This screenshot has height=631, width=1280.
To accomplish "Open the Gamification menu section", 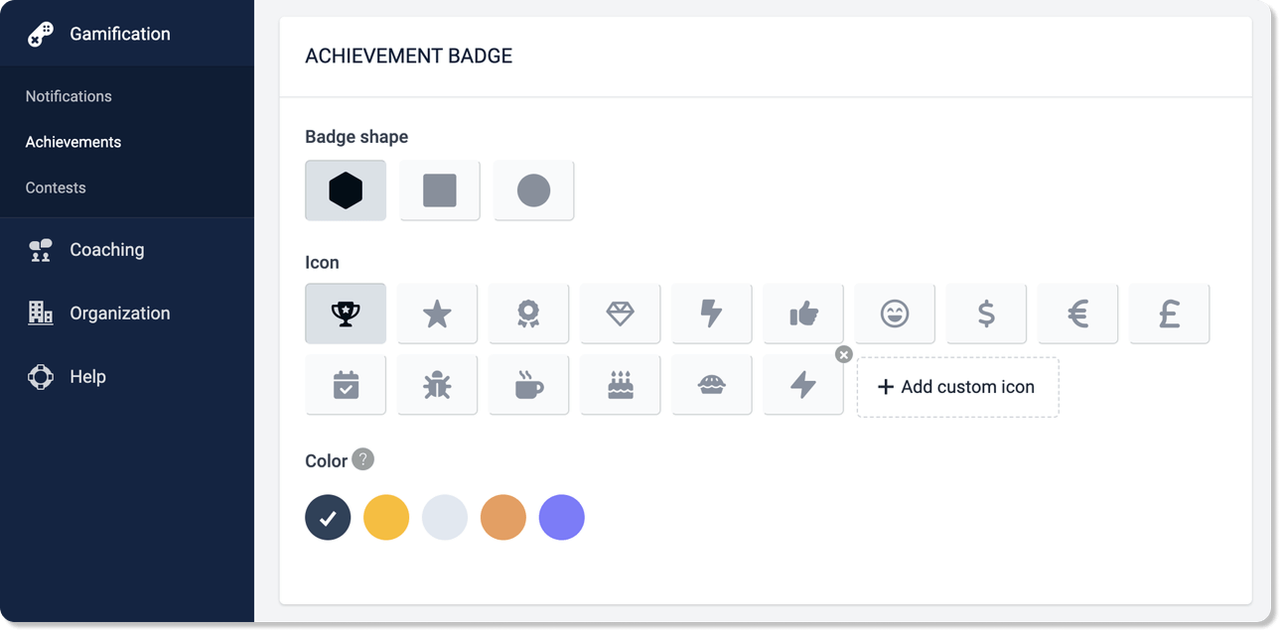I will click(x=120, y=34).
